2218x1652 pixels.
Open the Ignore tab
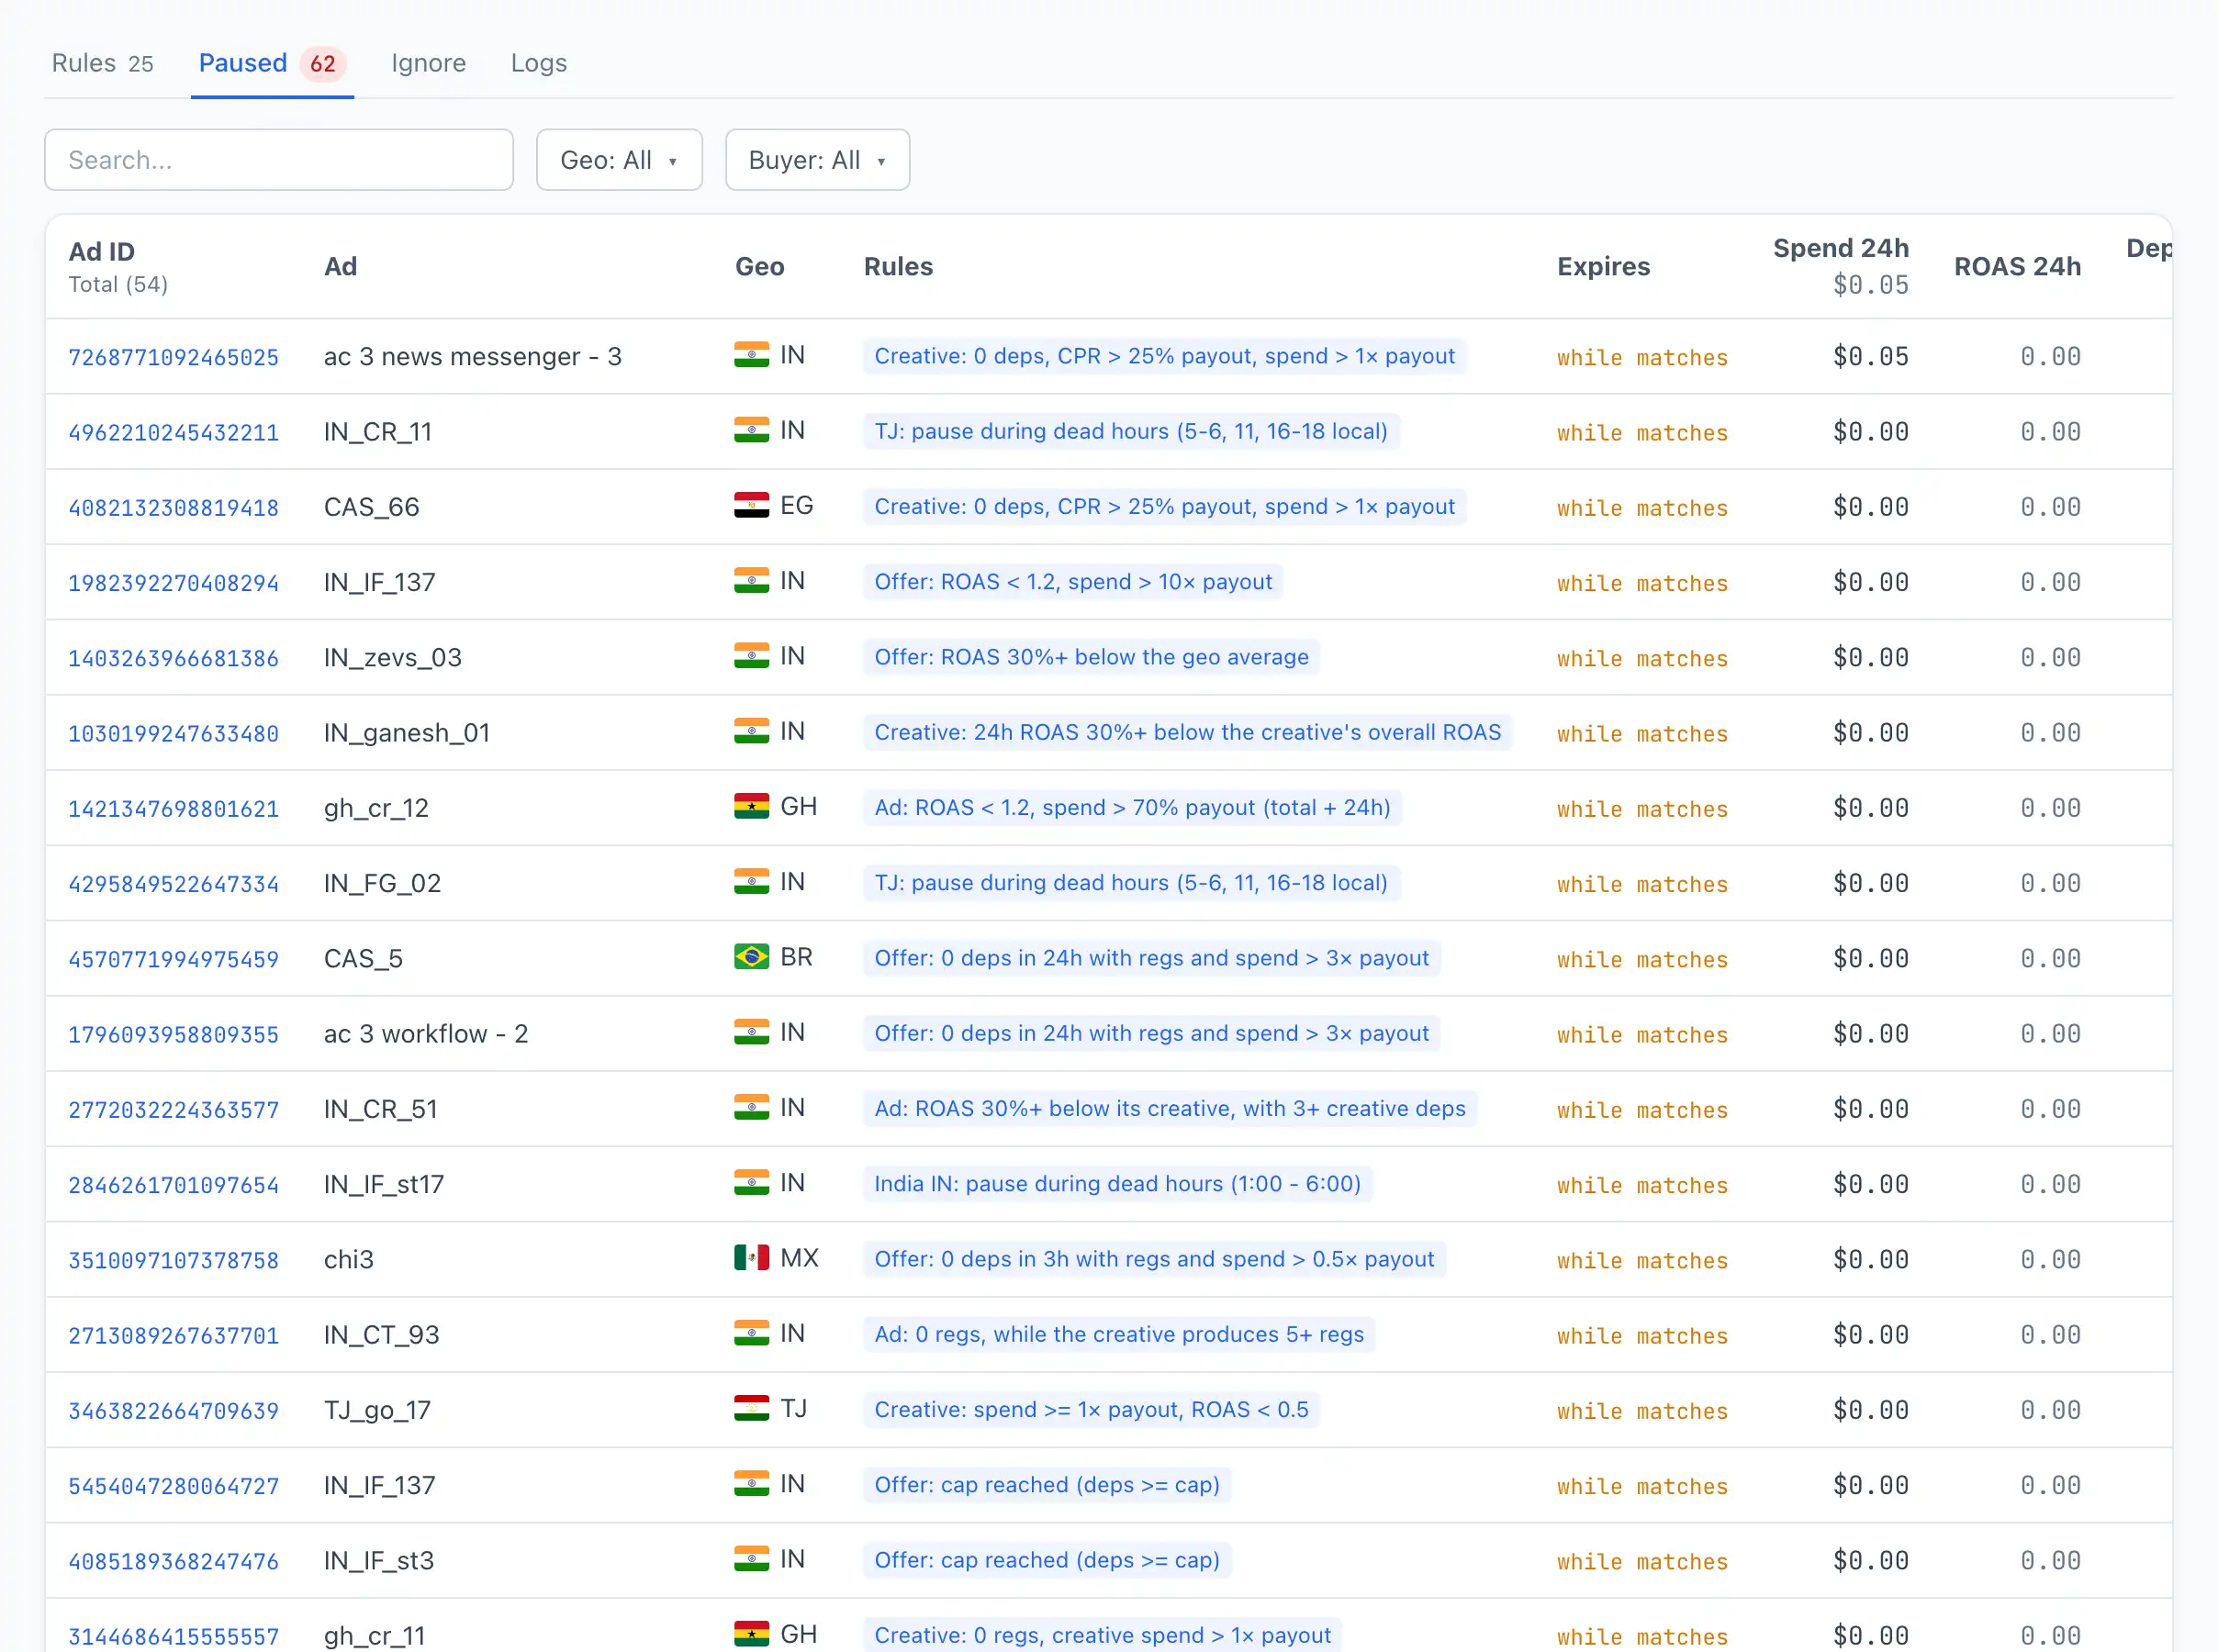[x=428, y=63]
